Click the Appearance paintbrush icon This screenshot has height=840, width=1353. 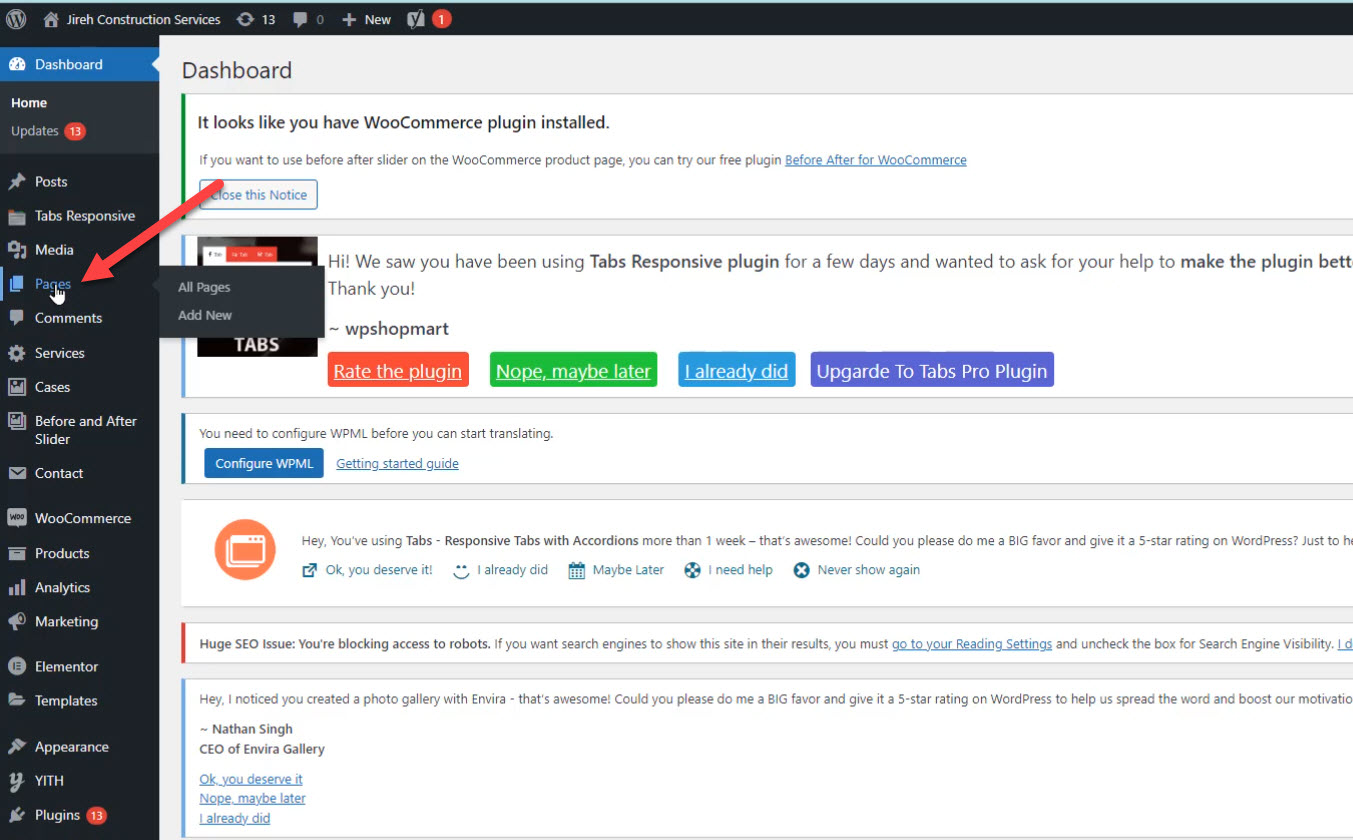tap(17, 747)
